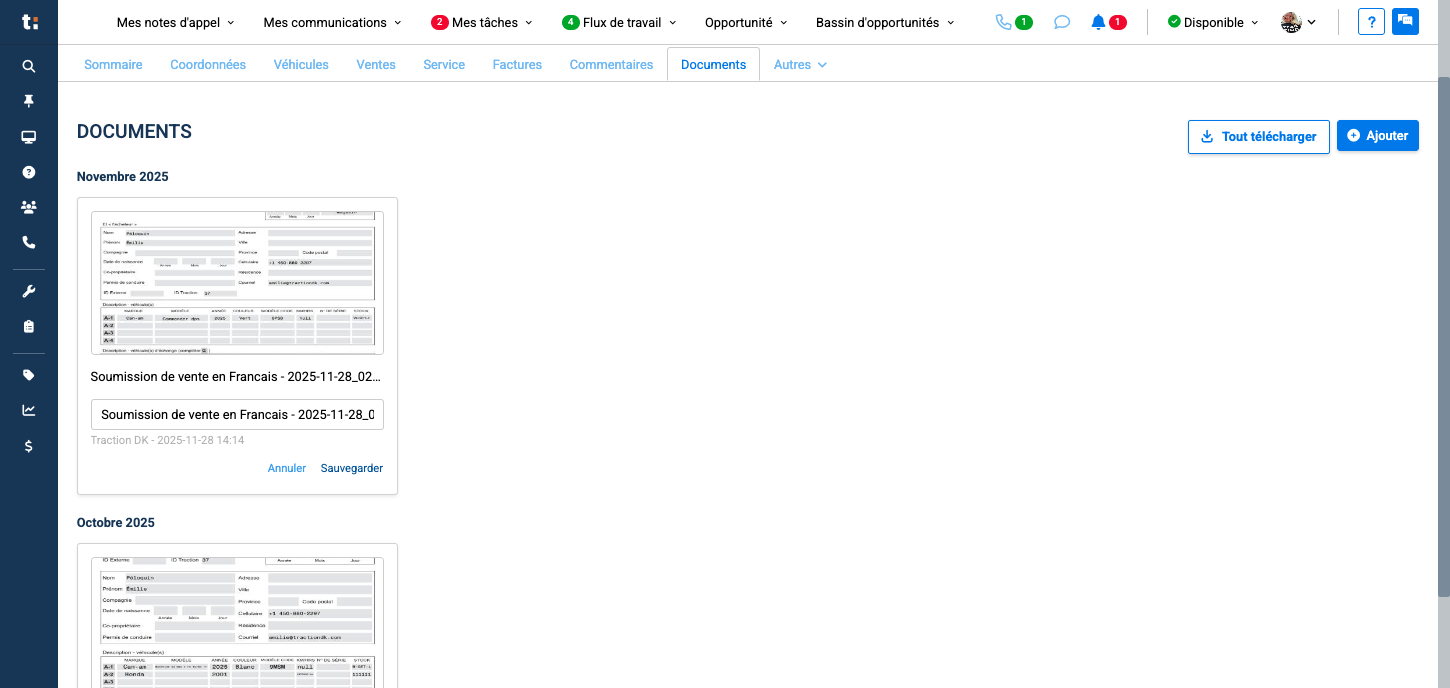Click the desktop/monitor icon in the sidebar
Screen dimensions: 1450x688
pyautogui.click(x=28, y=136)
